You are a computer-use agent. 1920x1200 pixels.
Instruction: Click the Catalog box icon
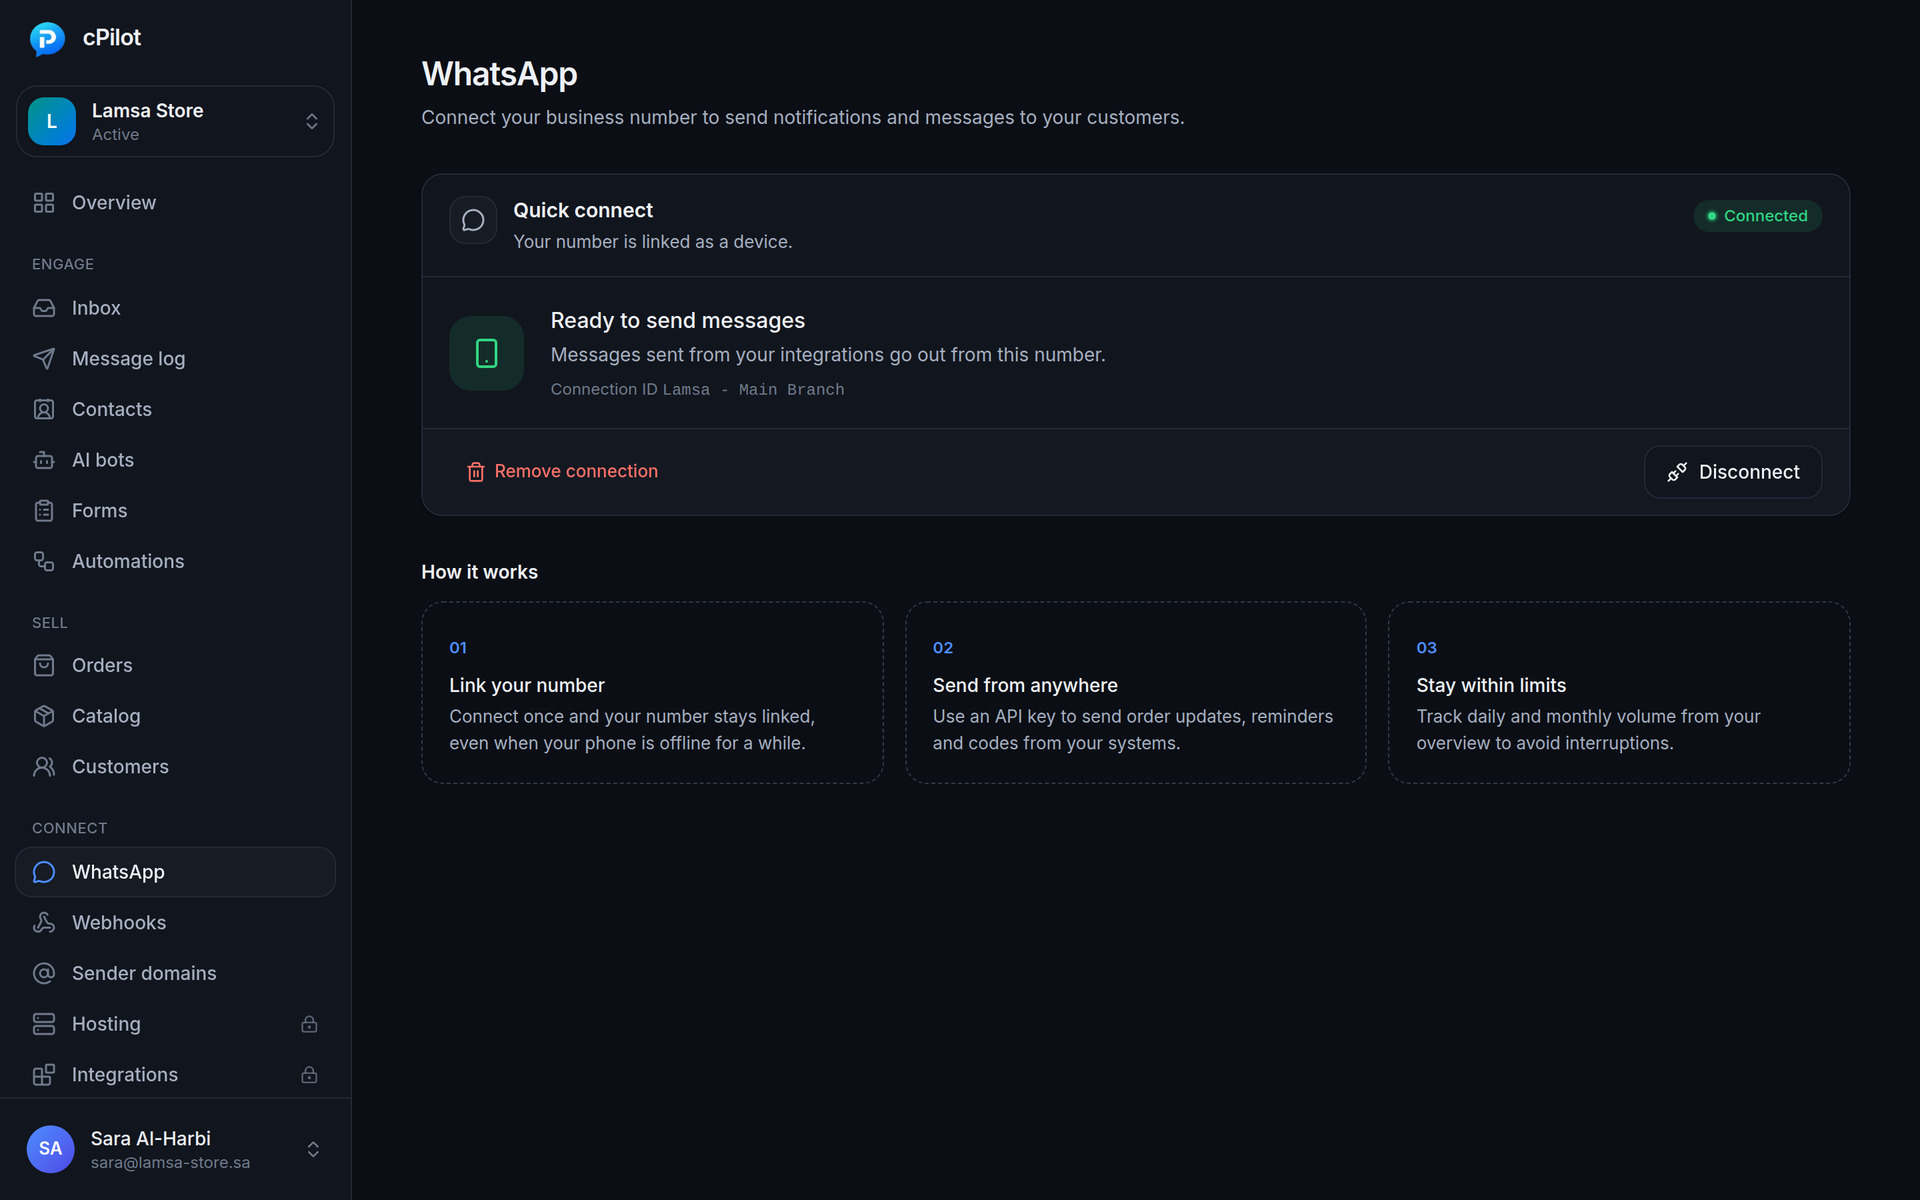tap(44, 716)
